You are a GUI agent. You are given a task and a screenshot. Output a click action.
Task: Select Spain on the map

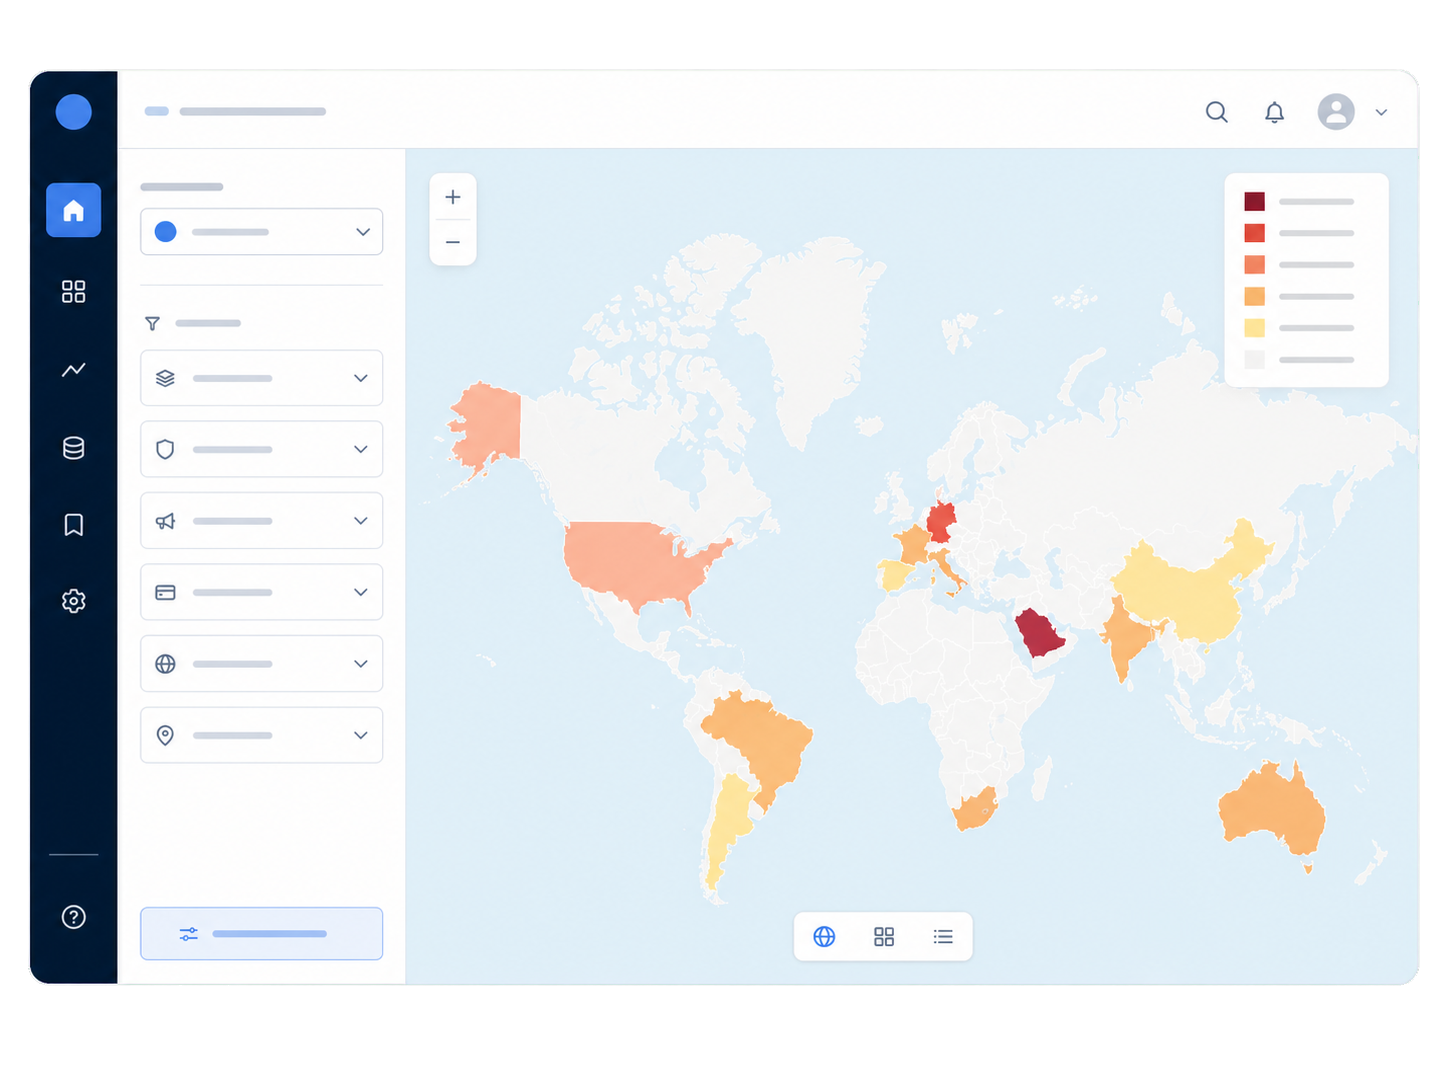(x=895, y=575)
